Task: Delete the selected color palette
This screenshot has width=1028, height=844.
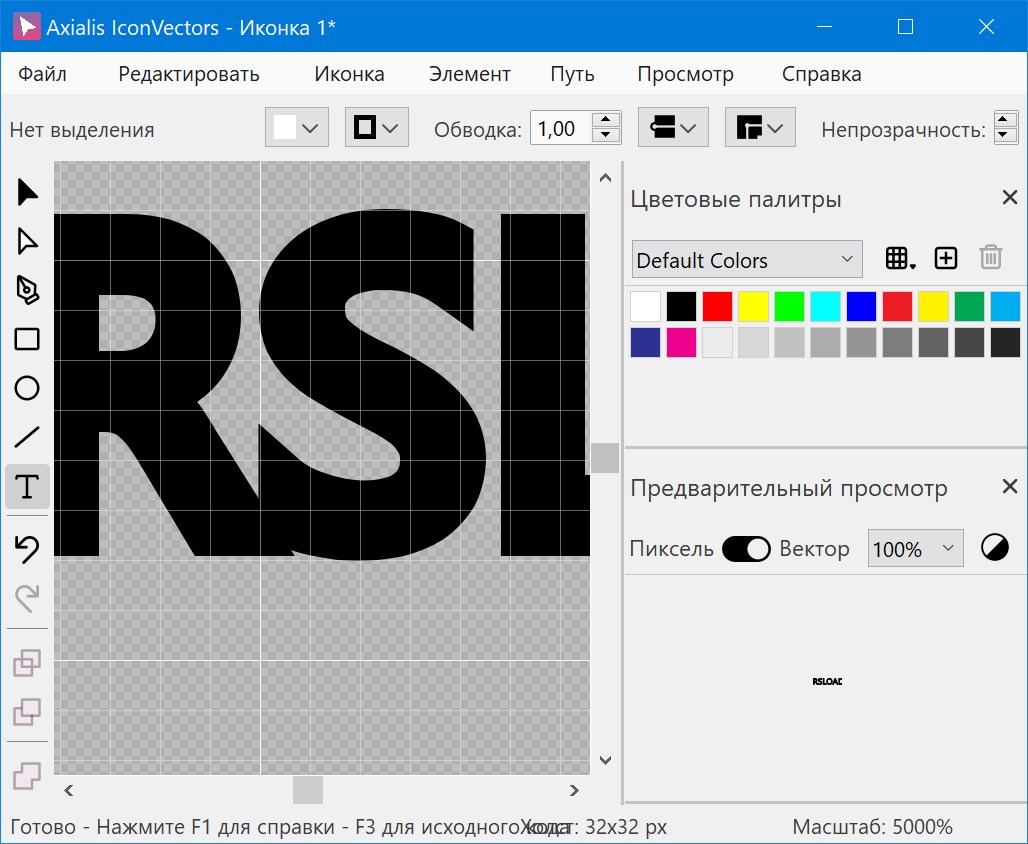Action: [x=991, y=258]
